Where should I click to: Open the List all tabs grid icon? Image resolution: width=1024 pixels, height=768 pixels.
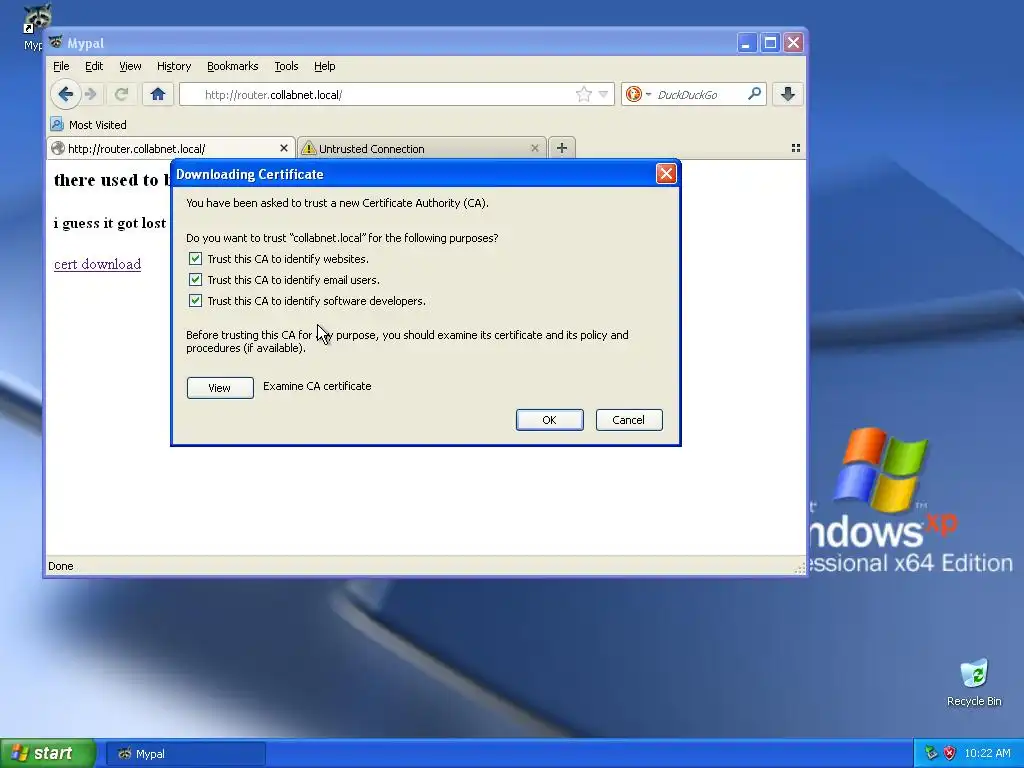(795, 148)
